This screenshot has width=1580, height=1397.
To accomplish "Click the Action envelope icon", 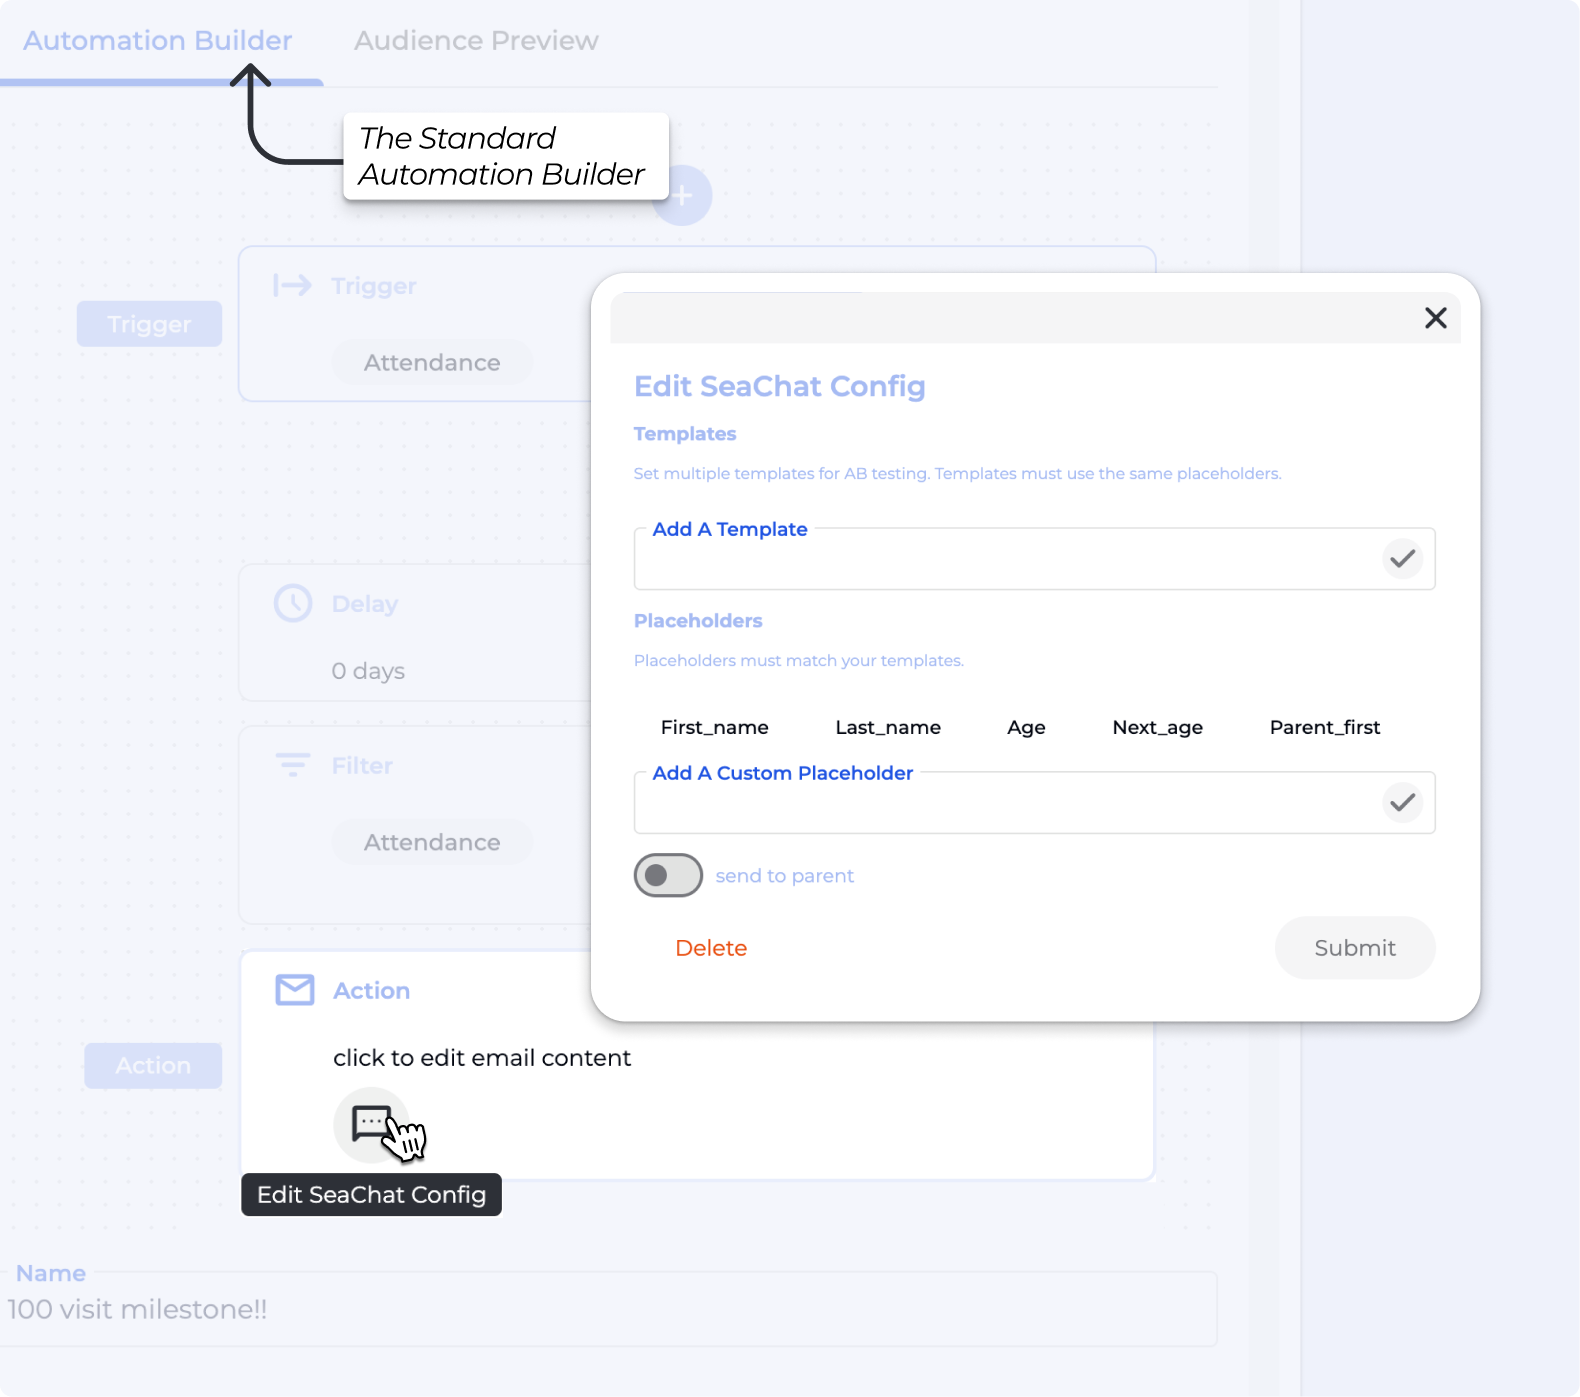I will (295, 990).
